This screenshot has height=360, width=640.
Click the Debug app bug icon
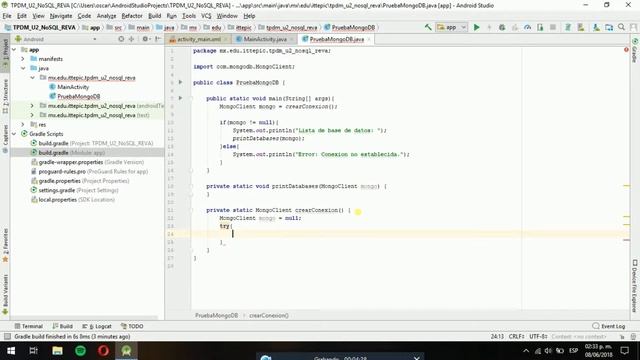tap(502, 27)
